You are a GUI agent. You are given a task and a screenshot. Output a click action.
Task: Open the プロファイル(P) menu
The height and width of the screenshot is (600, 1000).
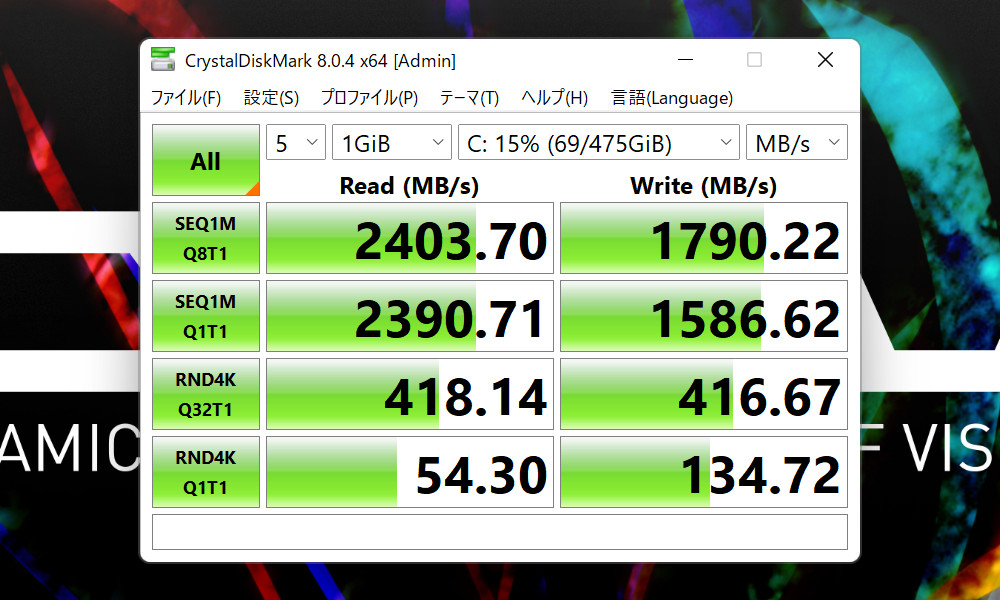tap(369, 98)
